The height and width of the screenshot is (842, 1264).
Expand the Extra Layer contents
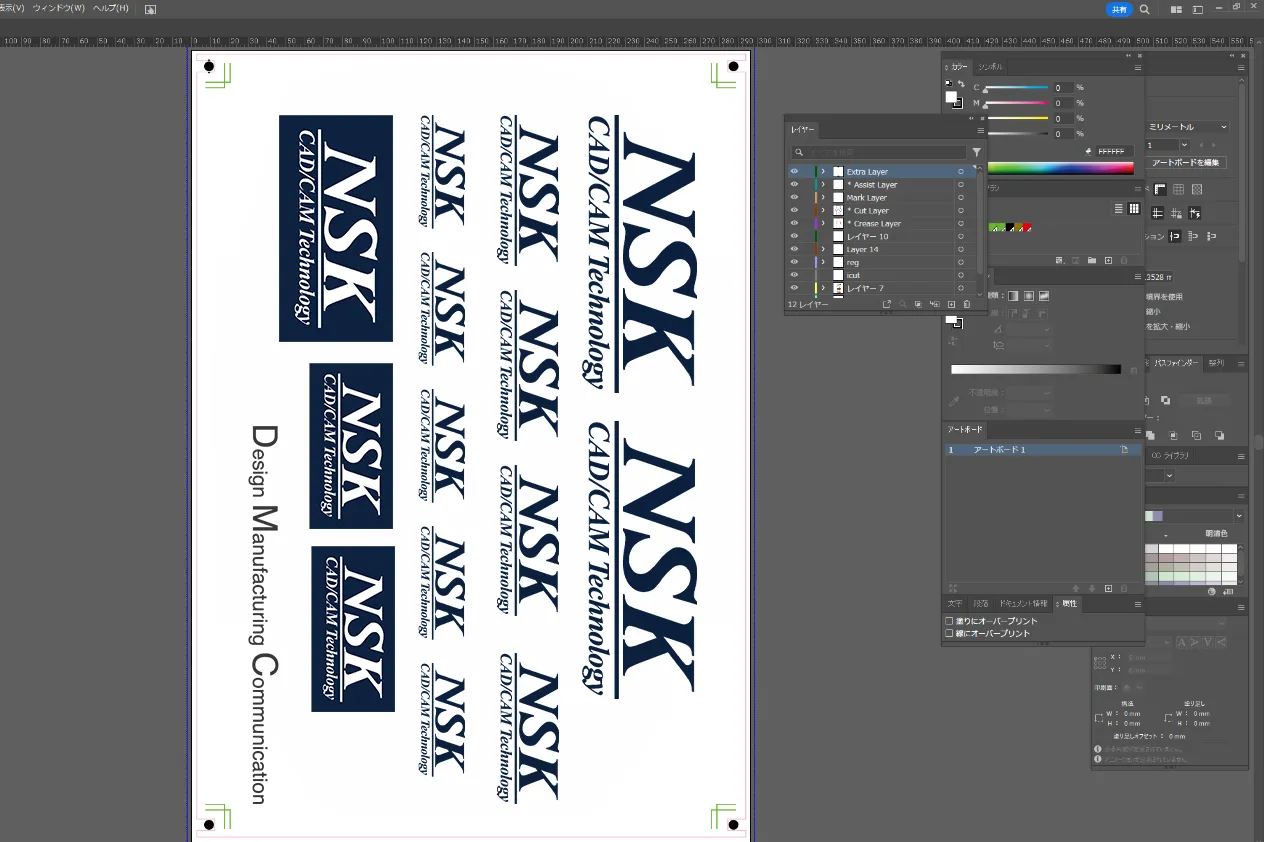(x=823, y=171)
